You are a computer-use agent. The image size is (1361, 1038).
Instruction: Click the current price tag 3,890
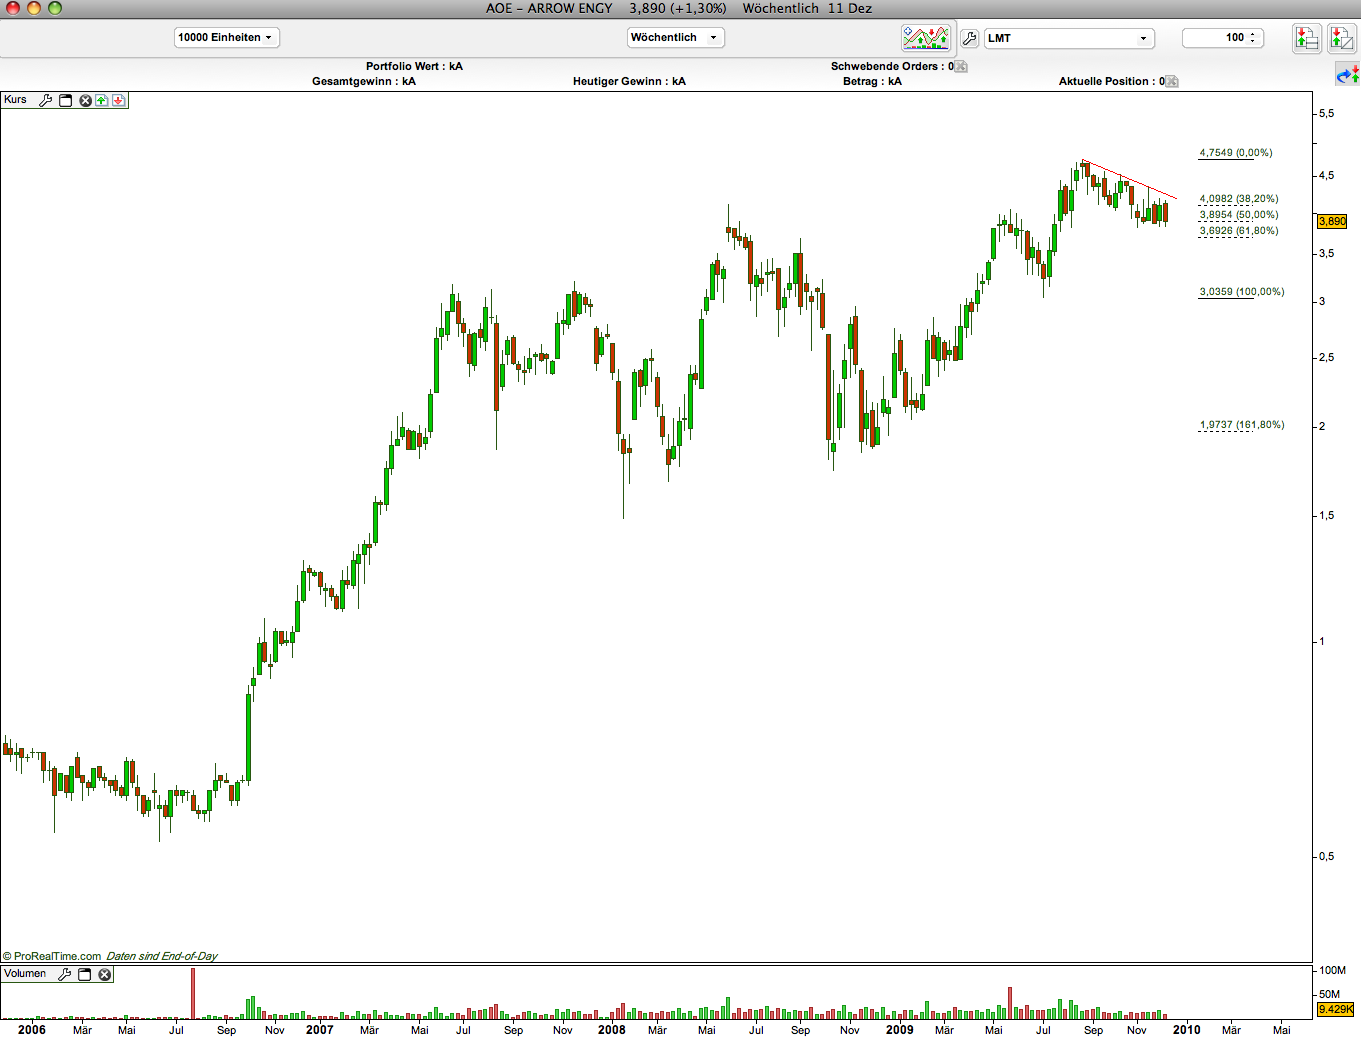[x=1332, y=222]
